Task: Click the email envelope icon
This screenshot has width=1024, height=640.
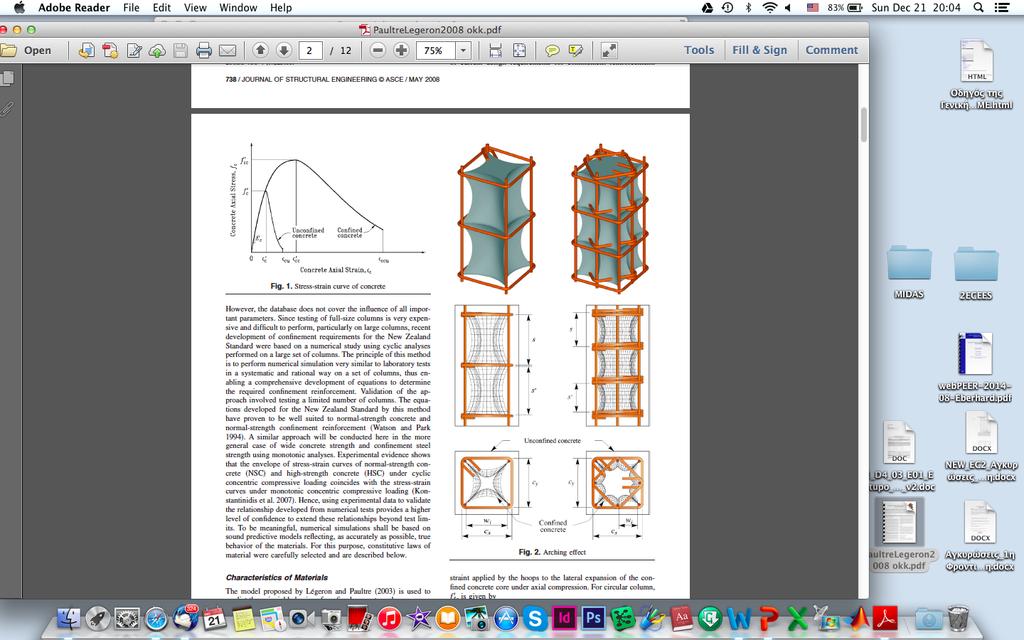Action: [227, 50]
